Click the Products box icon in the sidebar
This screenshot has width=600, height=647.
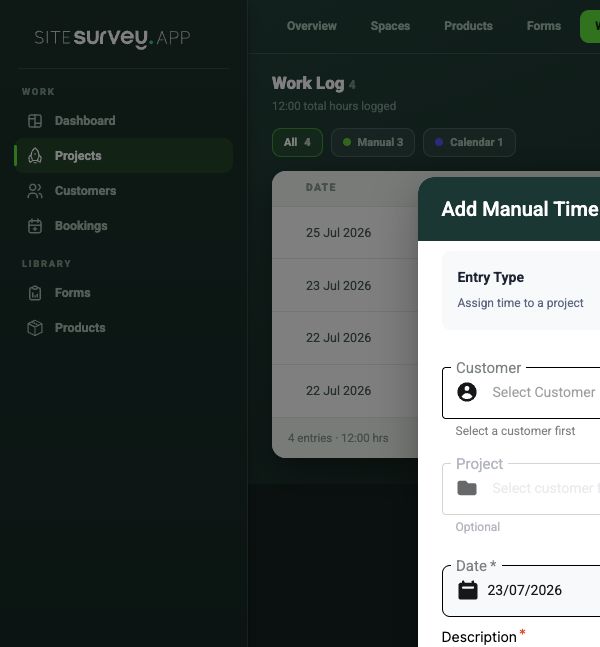[x=35, y=328]
